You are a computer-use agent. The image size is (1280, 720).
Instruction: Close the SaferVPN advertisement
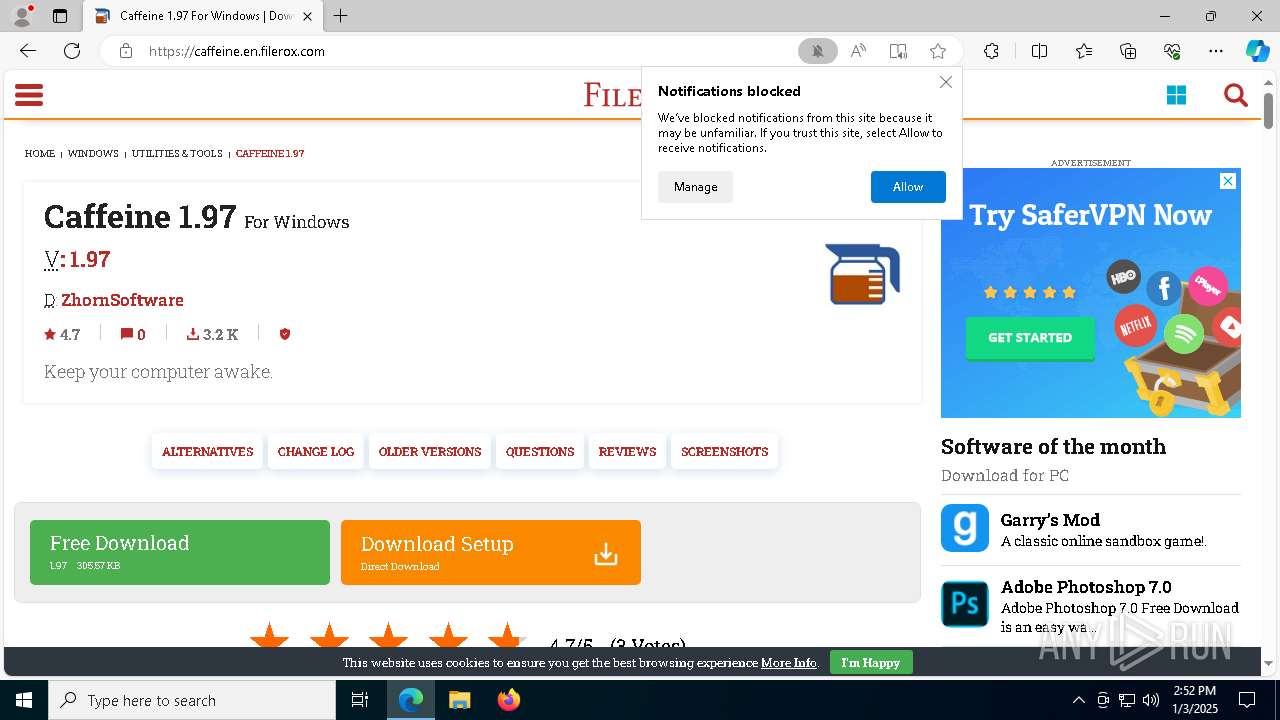coord(1228,181)
